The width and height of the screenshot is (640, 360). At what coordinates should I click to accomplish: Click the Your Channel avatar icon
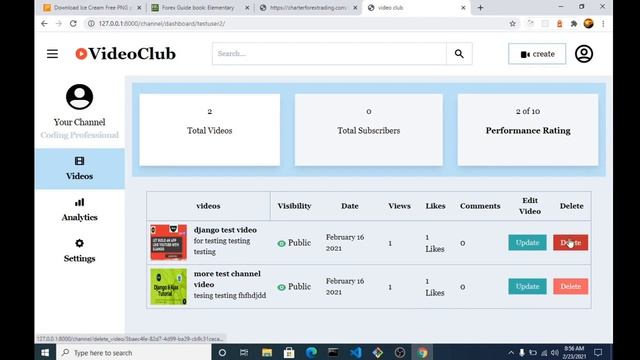[x=80, y=97]
